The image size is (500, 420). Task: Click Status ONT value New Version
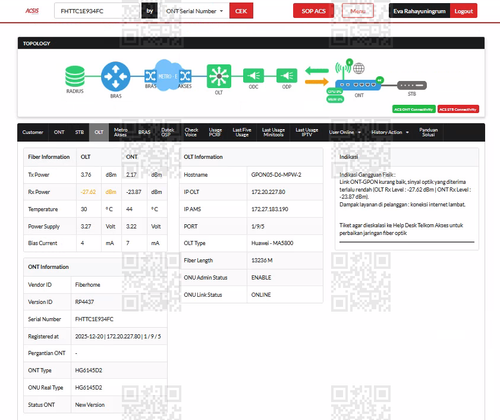point(90,405)
